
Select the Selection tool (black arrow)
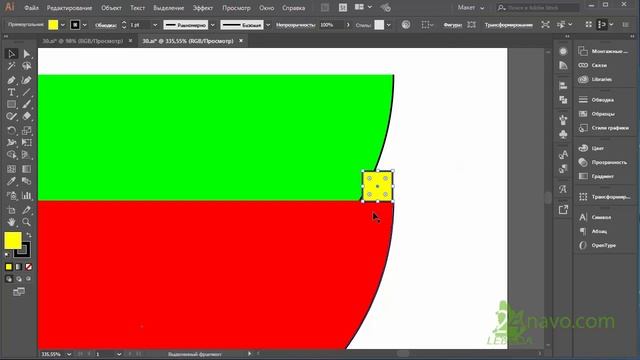tap(11, 54)
